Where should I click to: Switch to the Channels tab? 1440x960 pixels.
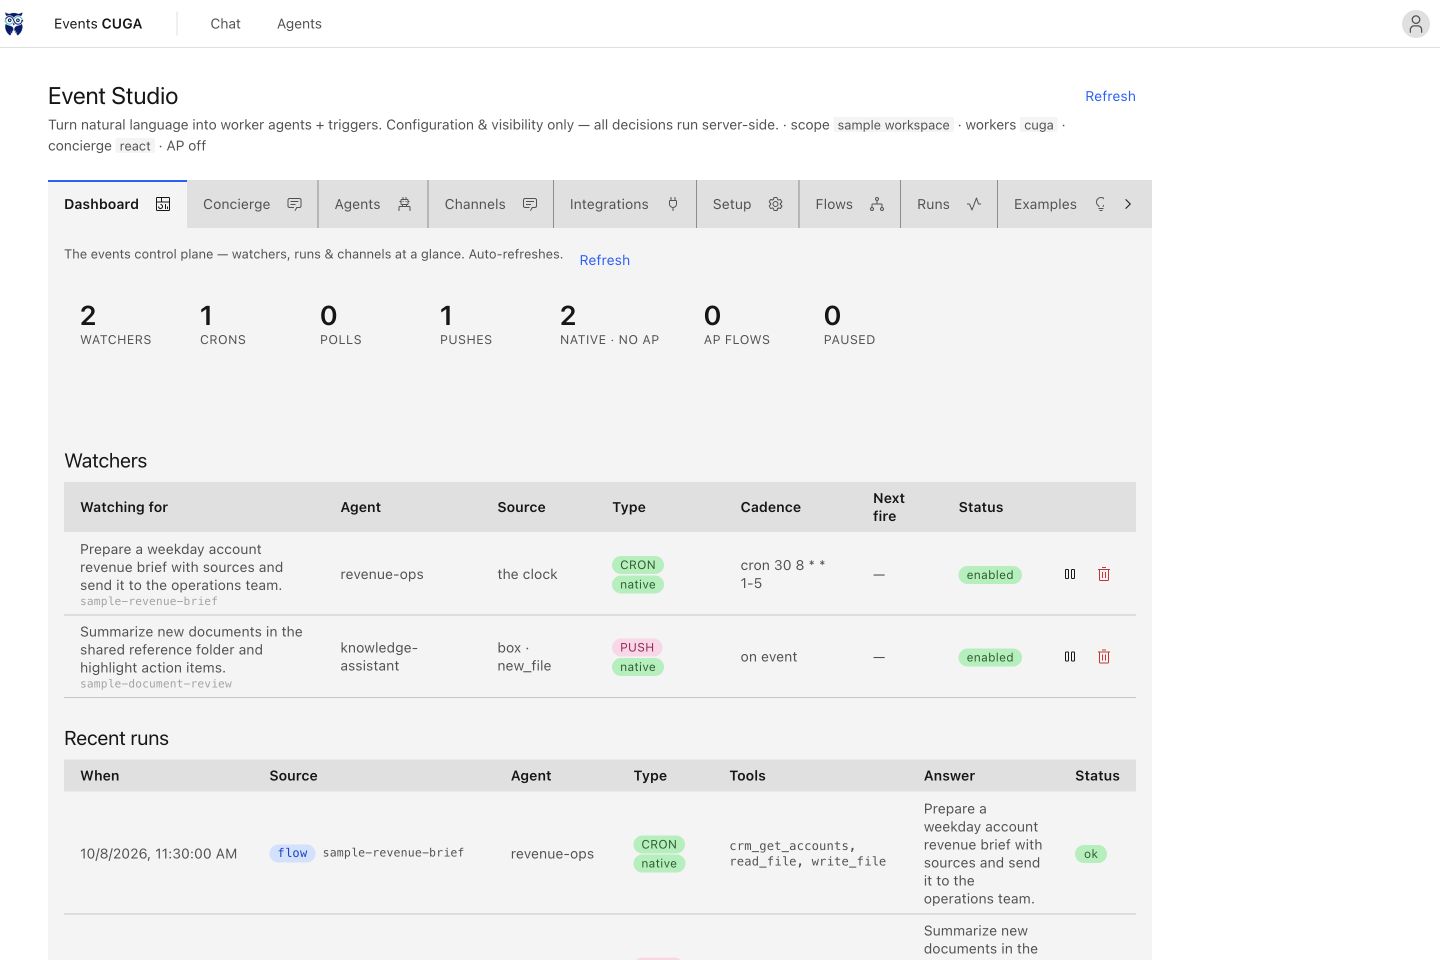pos(490,204)
